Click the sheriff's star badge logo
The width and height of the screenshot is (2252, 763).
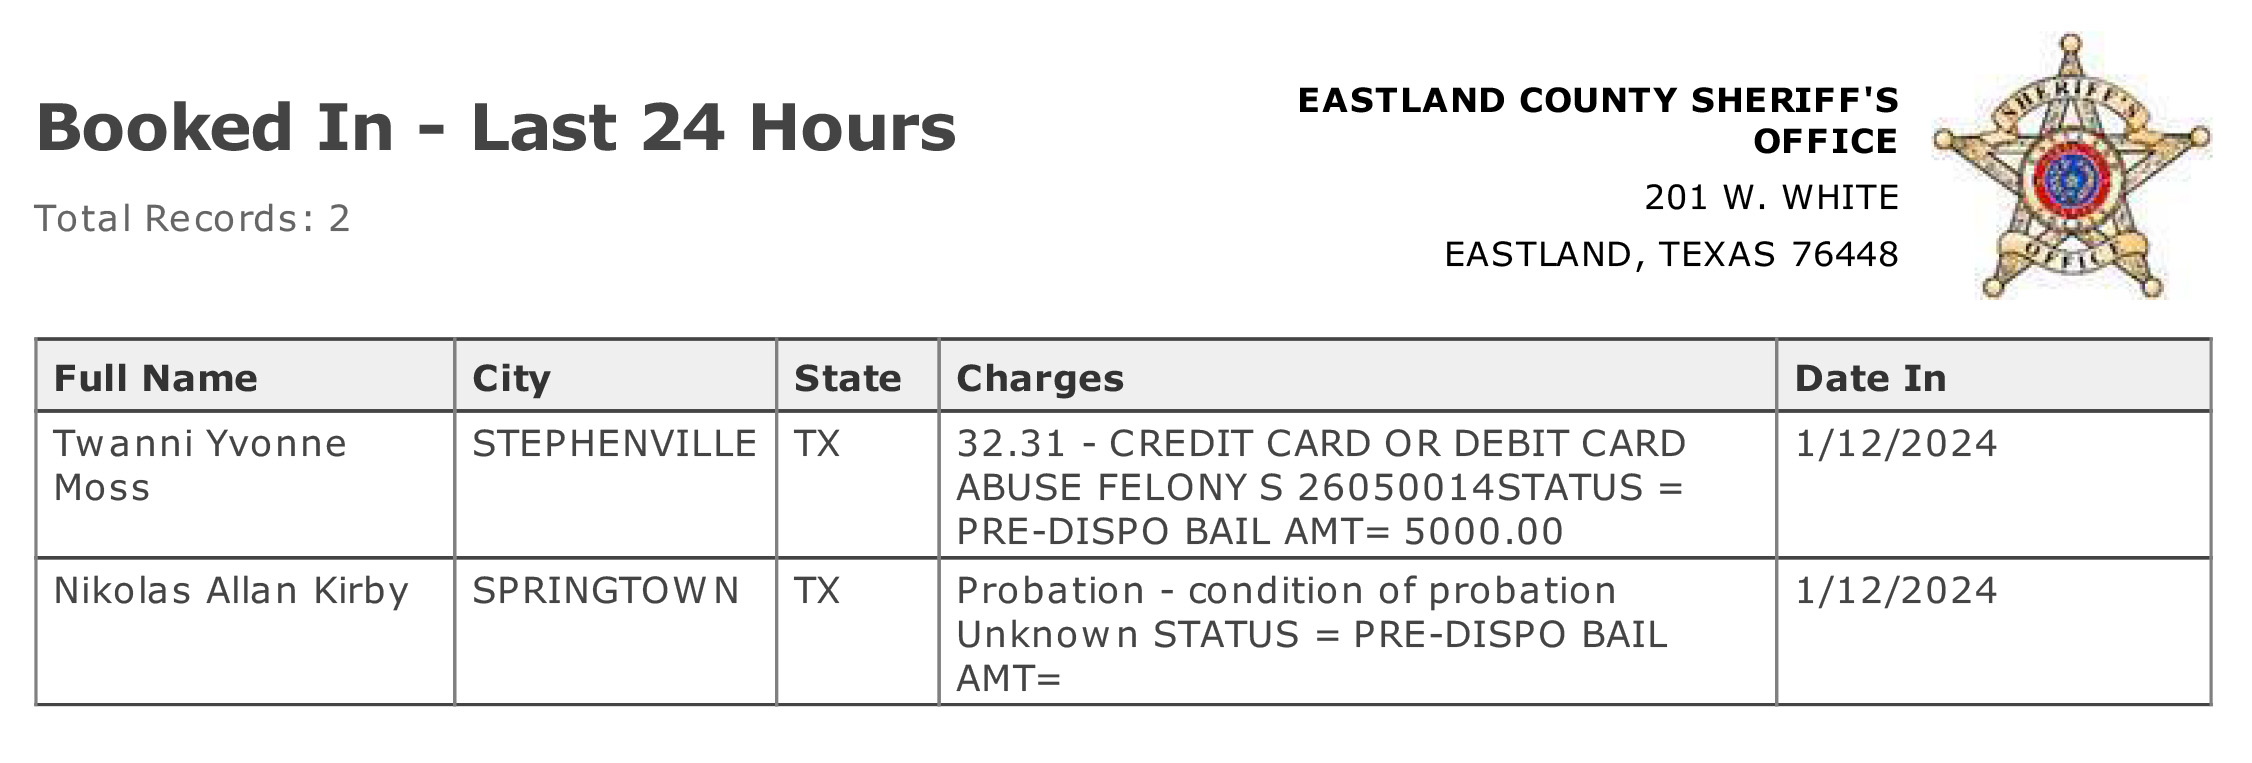click(x=2071, y=166)
